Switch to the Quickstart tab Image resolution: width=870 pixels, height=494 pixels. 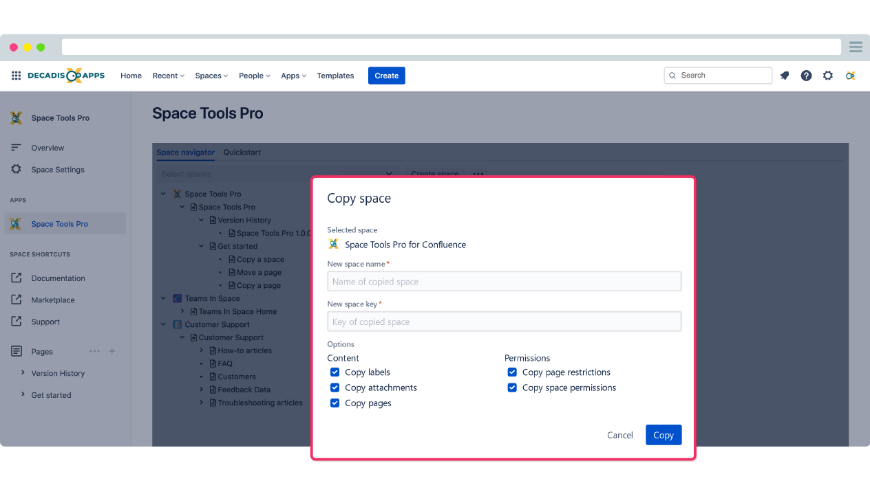tap(242, 152)
